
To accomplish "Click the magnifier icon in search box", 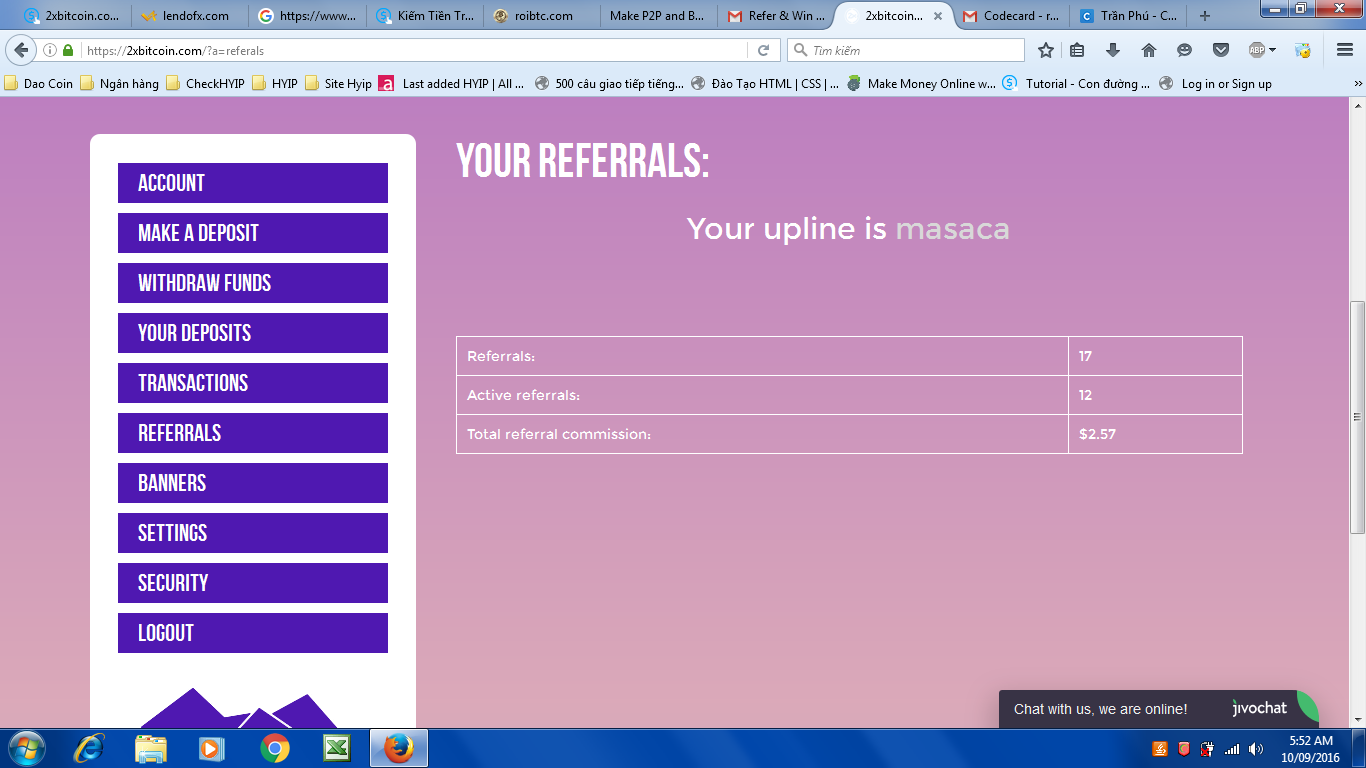I will (800, 50).
